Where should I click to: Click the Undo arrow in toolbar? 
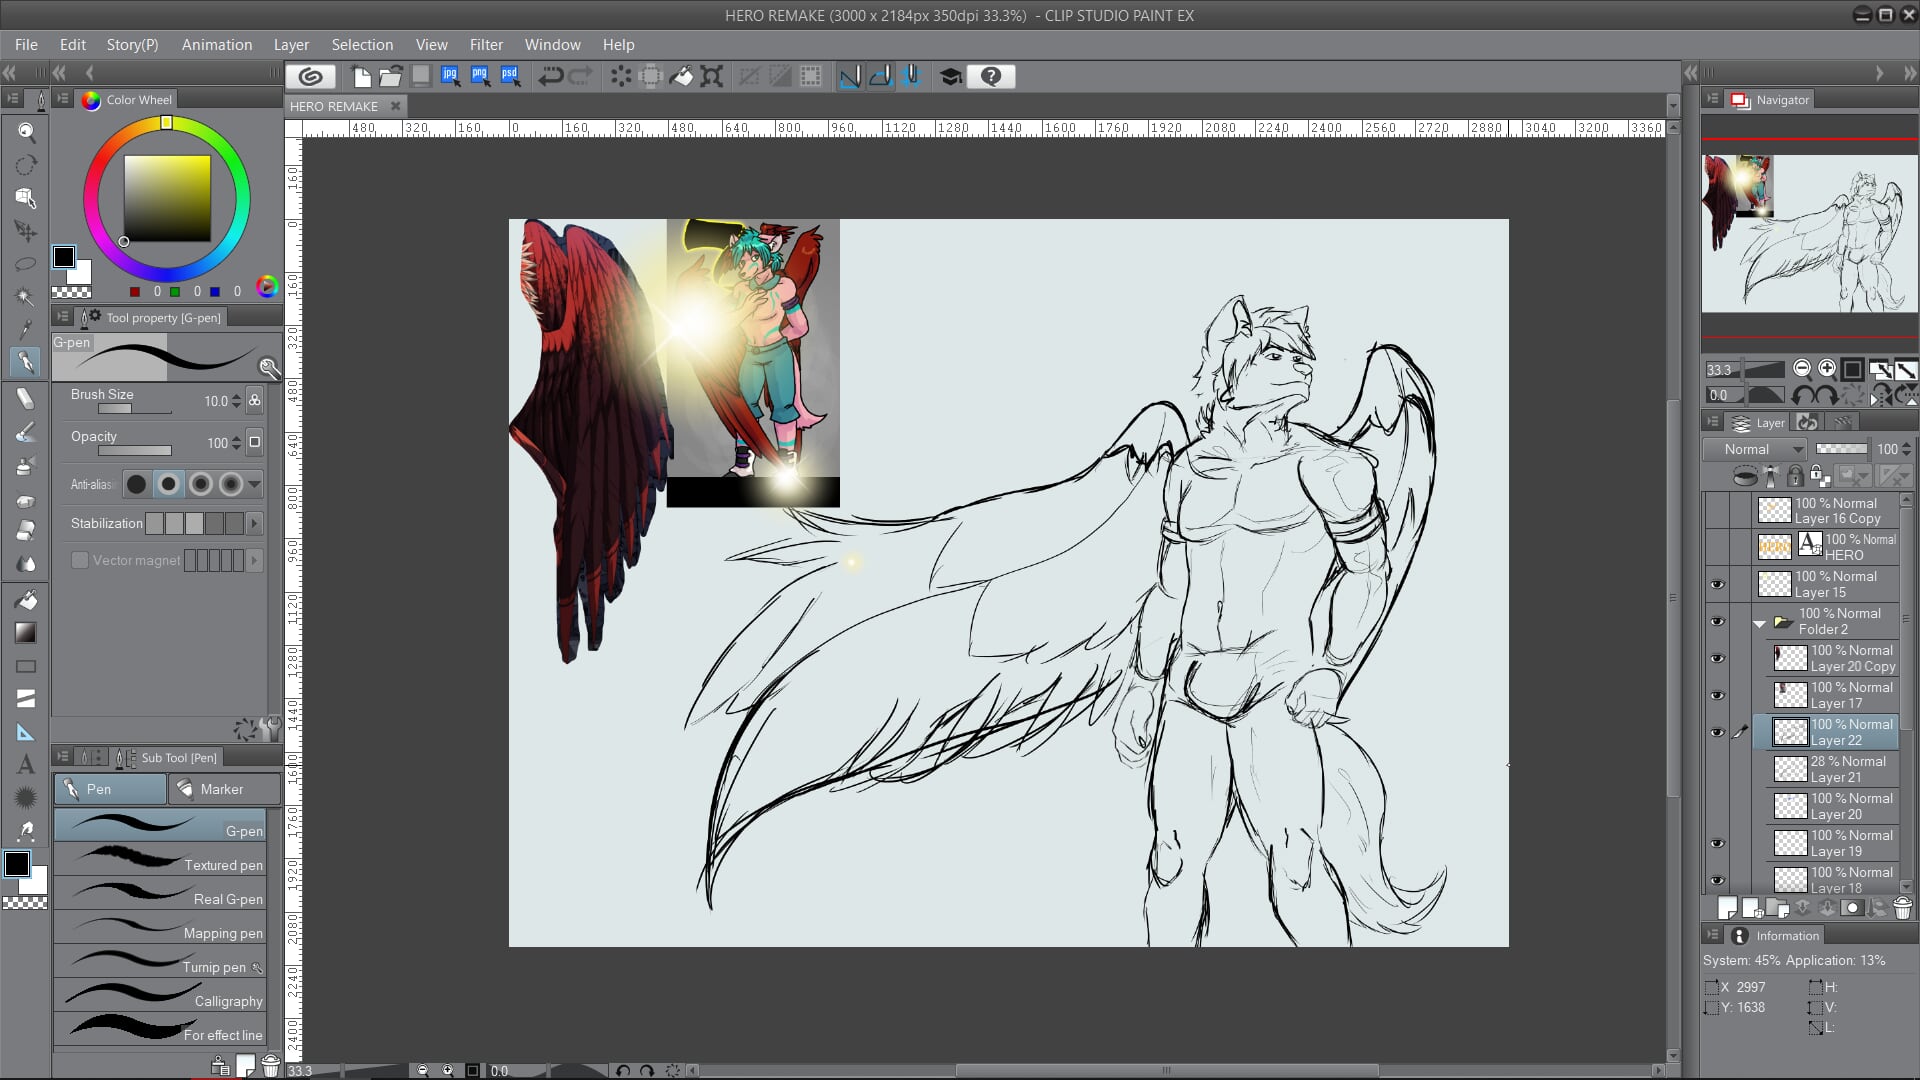tap(550, 76)
